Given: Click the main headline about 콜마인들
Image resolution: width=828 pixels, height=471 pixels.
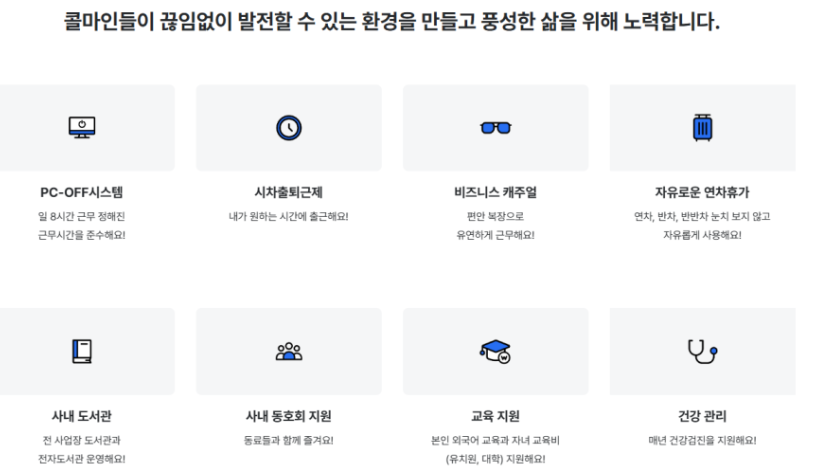Looking at the screenshot, I should tap(392, 22).
